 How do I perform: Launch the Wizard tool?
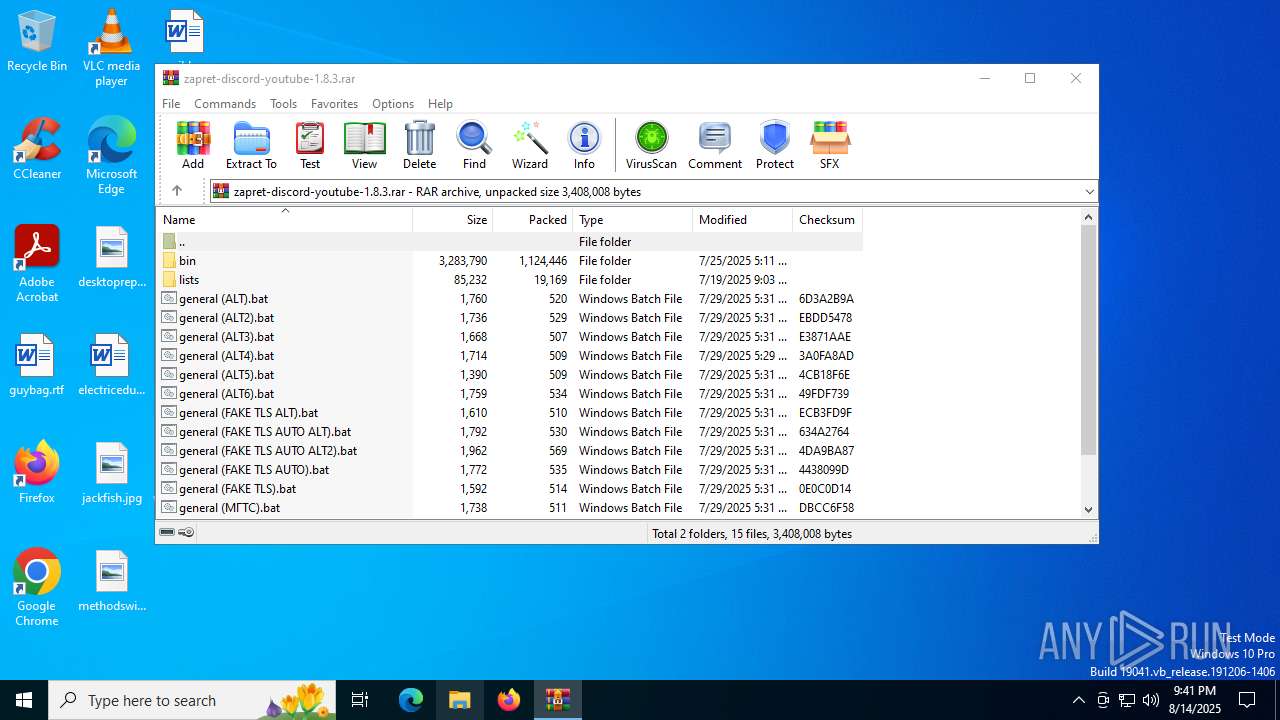click(530, 146)
